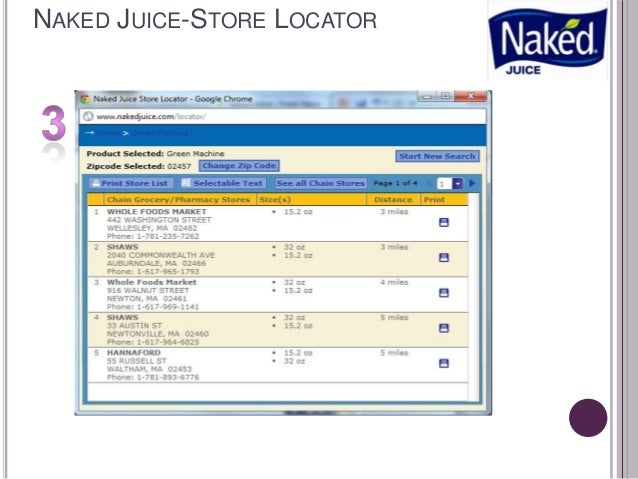The image size is (638, 479).
Task: Go to next results page arrow
Action: tap(472, 183)
